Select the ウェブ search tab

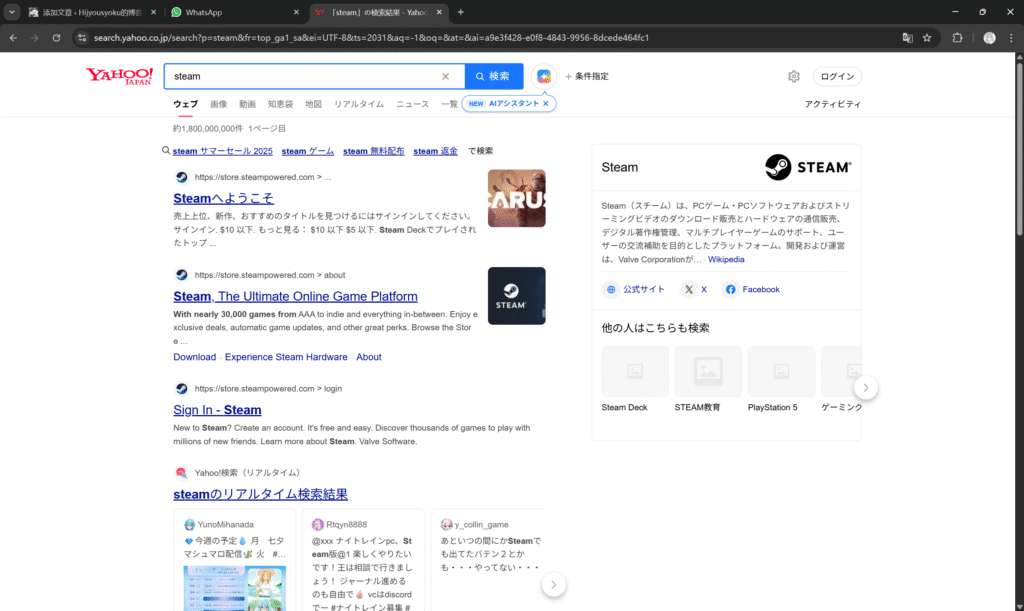point(185,104)
